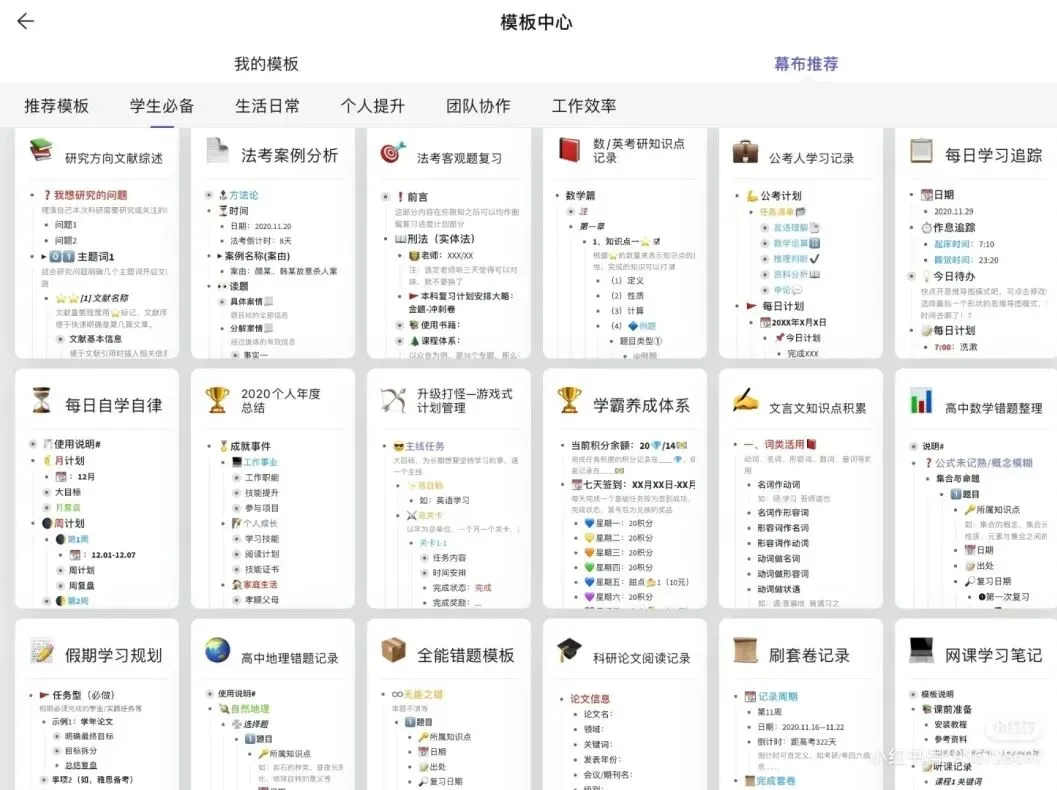Image resolution: width=1057 pixels, height=790 pixels.
Task: Click the bow icon of 升级打怪游戏式计划管理
Action: 393,400
